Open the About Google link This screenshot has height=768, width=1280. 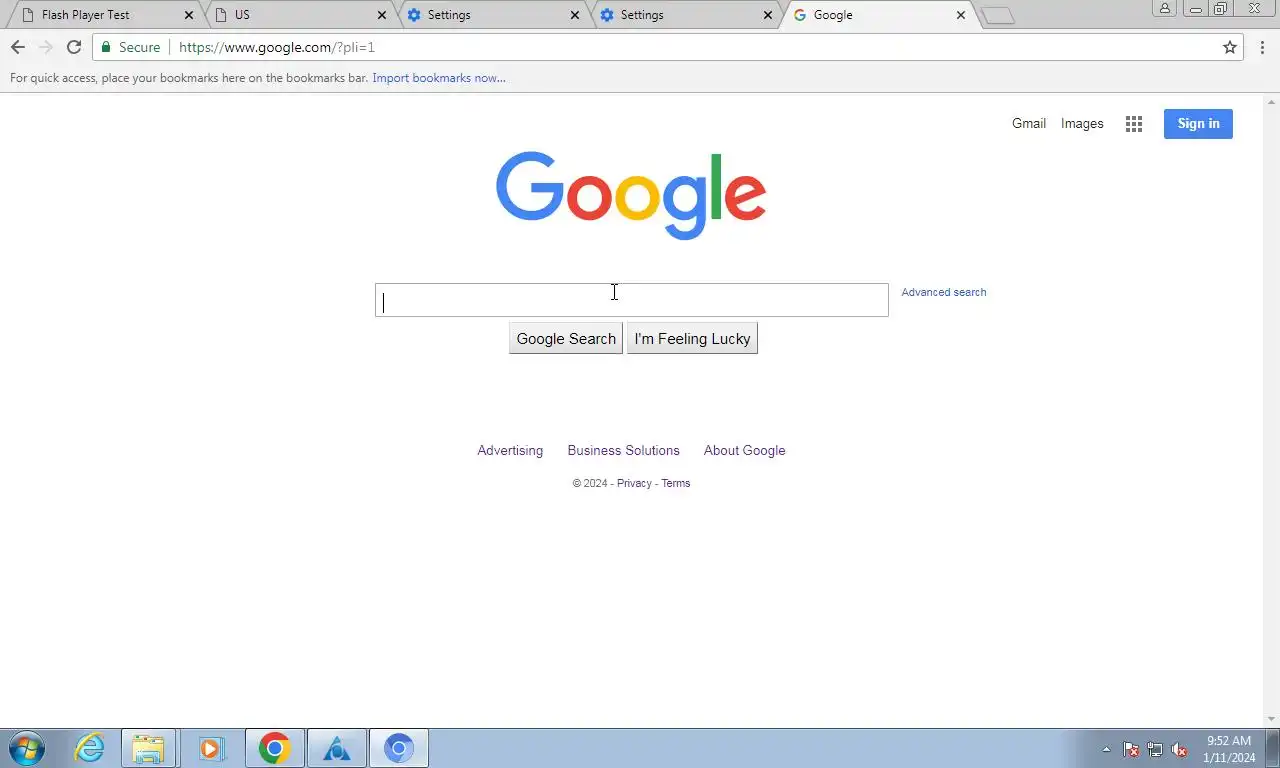744,450
